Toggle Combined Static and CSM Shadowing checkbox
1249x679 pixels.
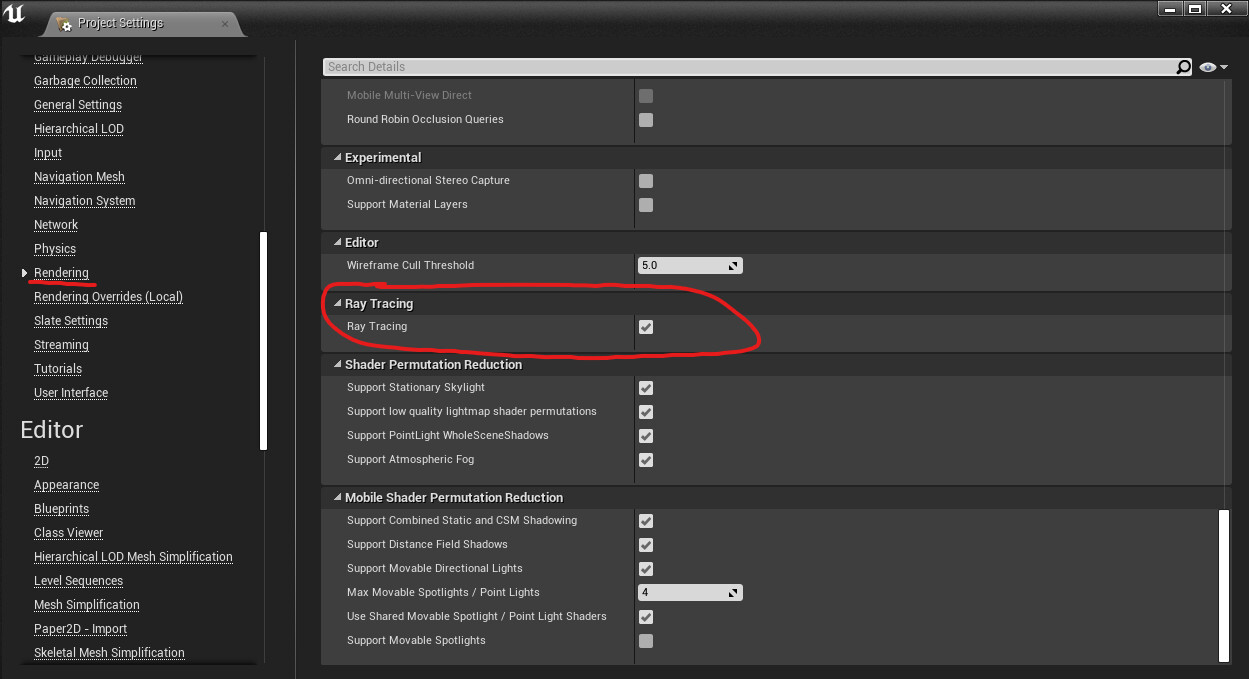tap(646, 521)
